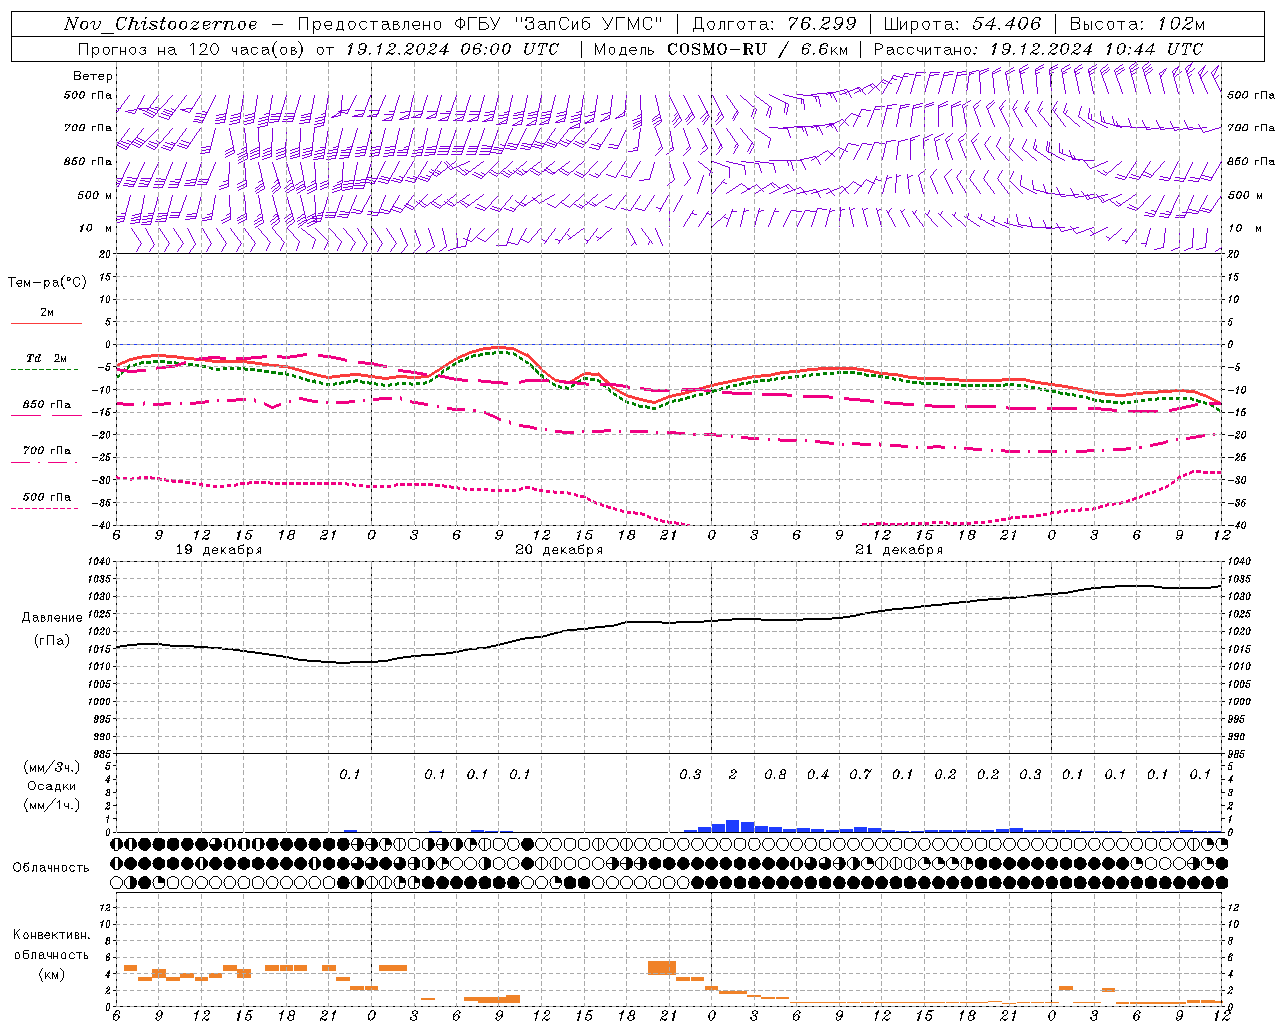Screen dimensions: 1280x1024
Task: Select forecast start time 19.12.2024 06:00 UTC
Action: (x=452, y=49)
